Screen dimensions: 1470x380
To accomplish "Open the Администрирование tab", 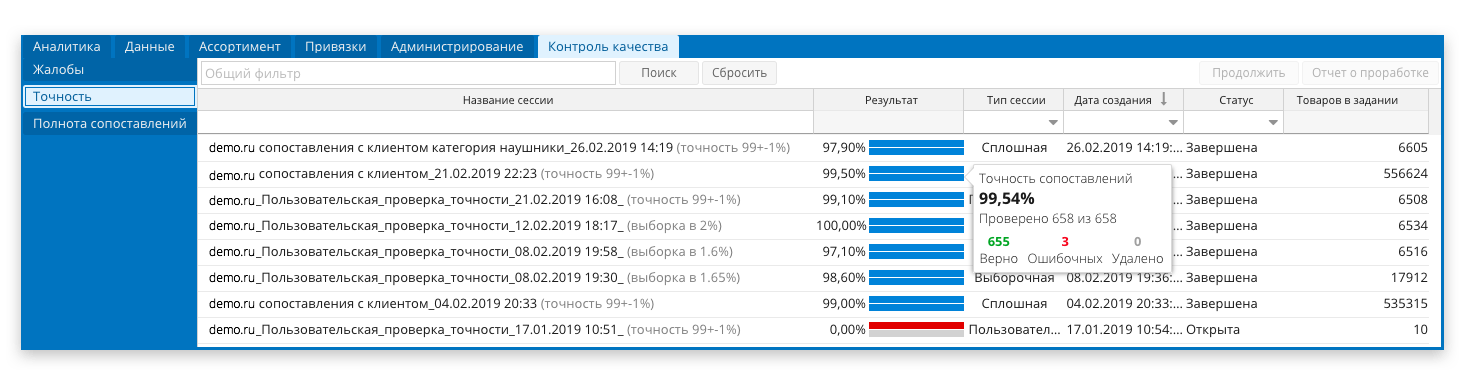I will pos(457,46).
